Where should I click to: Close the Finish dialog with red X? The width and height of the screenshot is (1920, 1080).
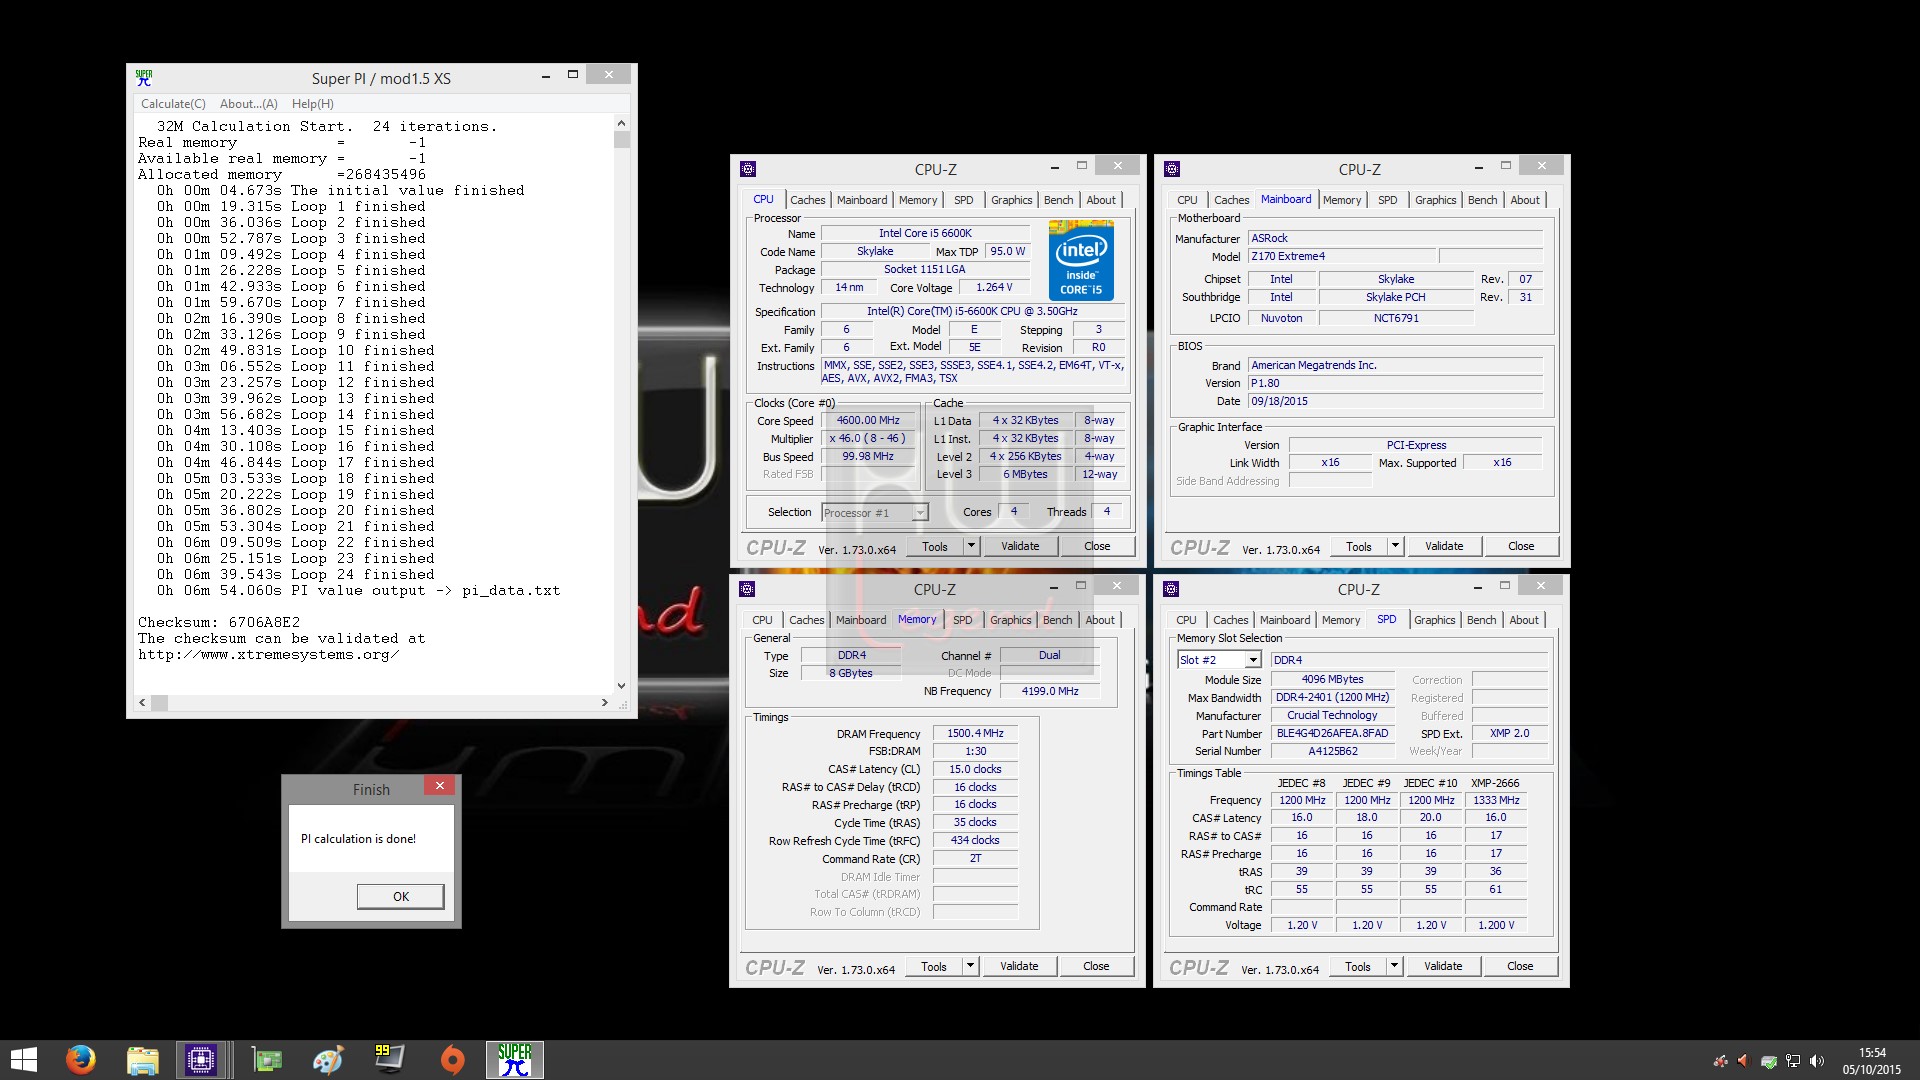pos(440,786)
